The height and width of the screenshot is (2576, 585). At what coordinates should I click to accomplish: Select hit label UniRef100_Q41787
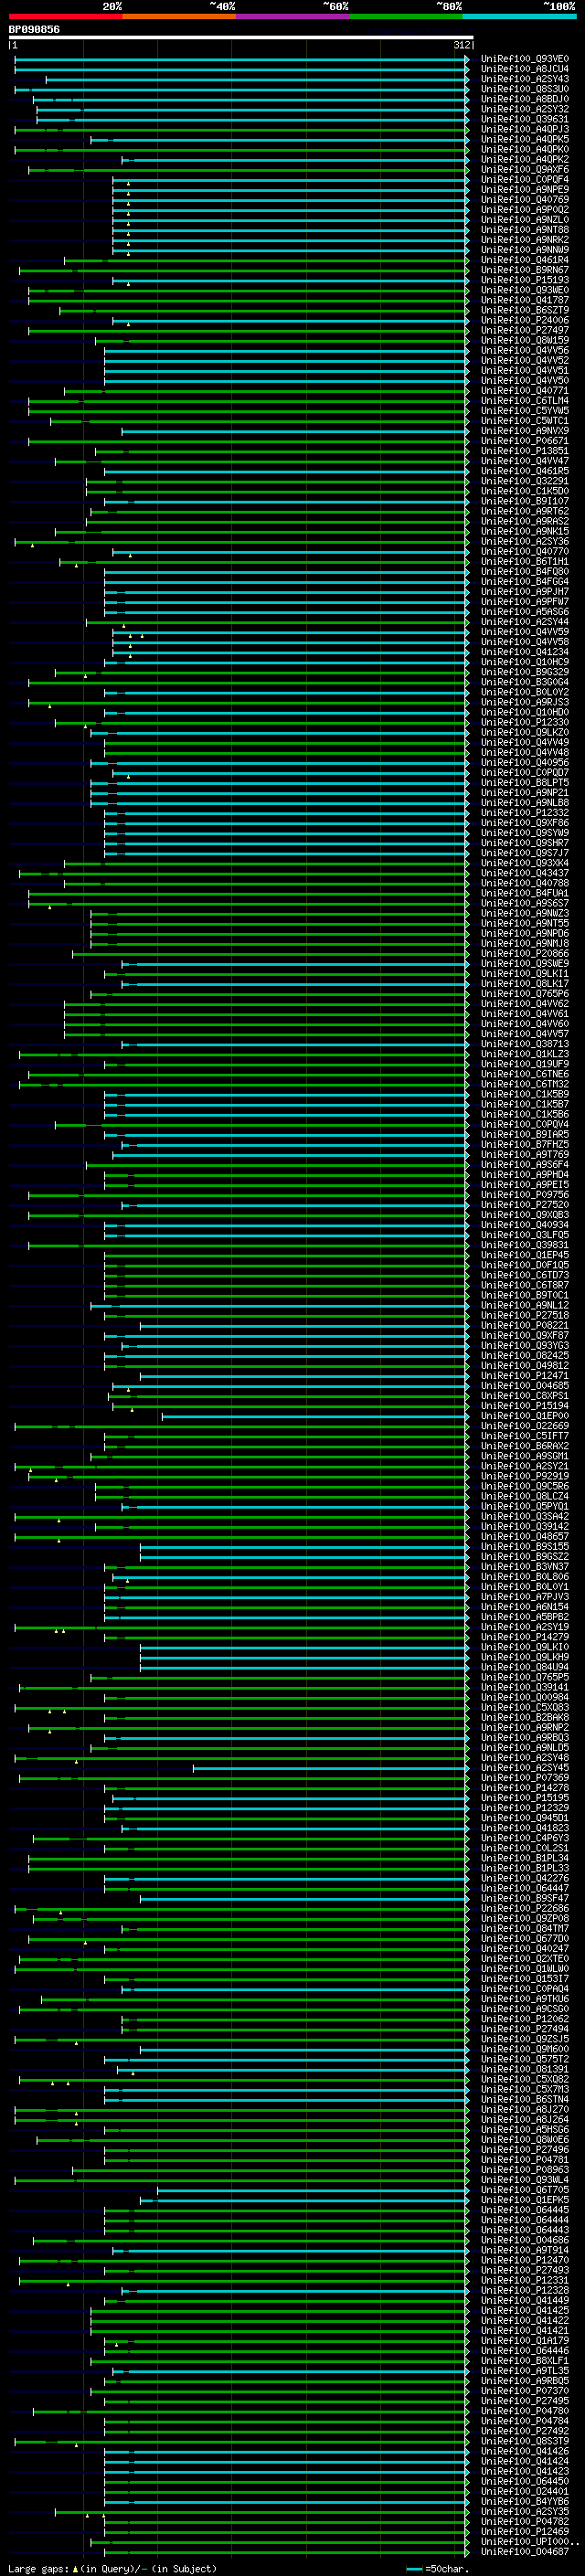pyautogui.click(x=525, y=300)
